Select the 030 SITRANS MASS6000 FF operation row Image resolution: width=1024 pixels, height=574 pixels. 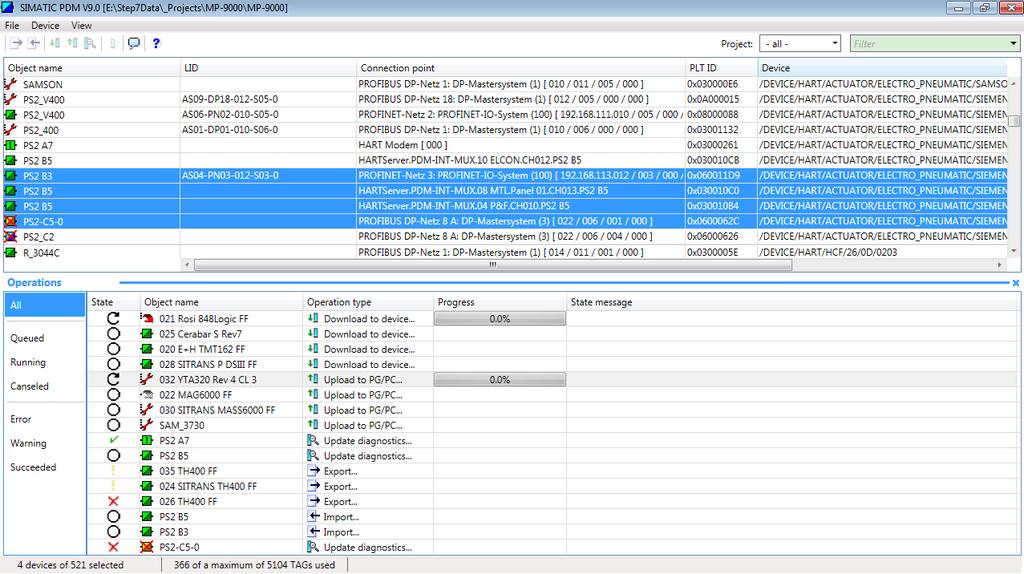[553, 410]
